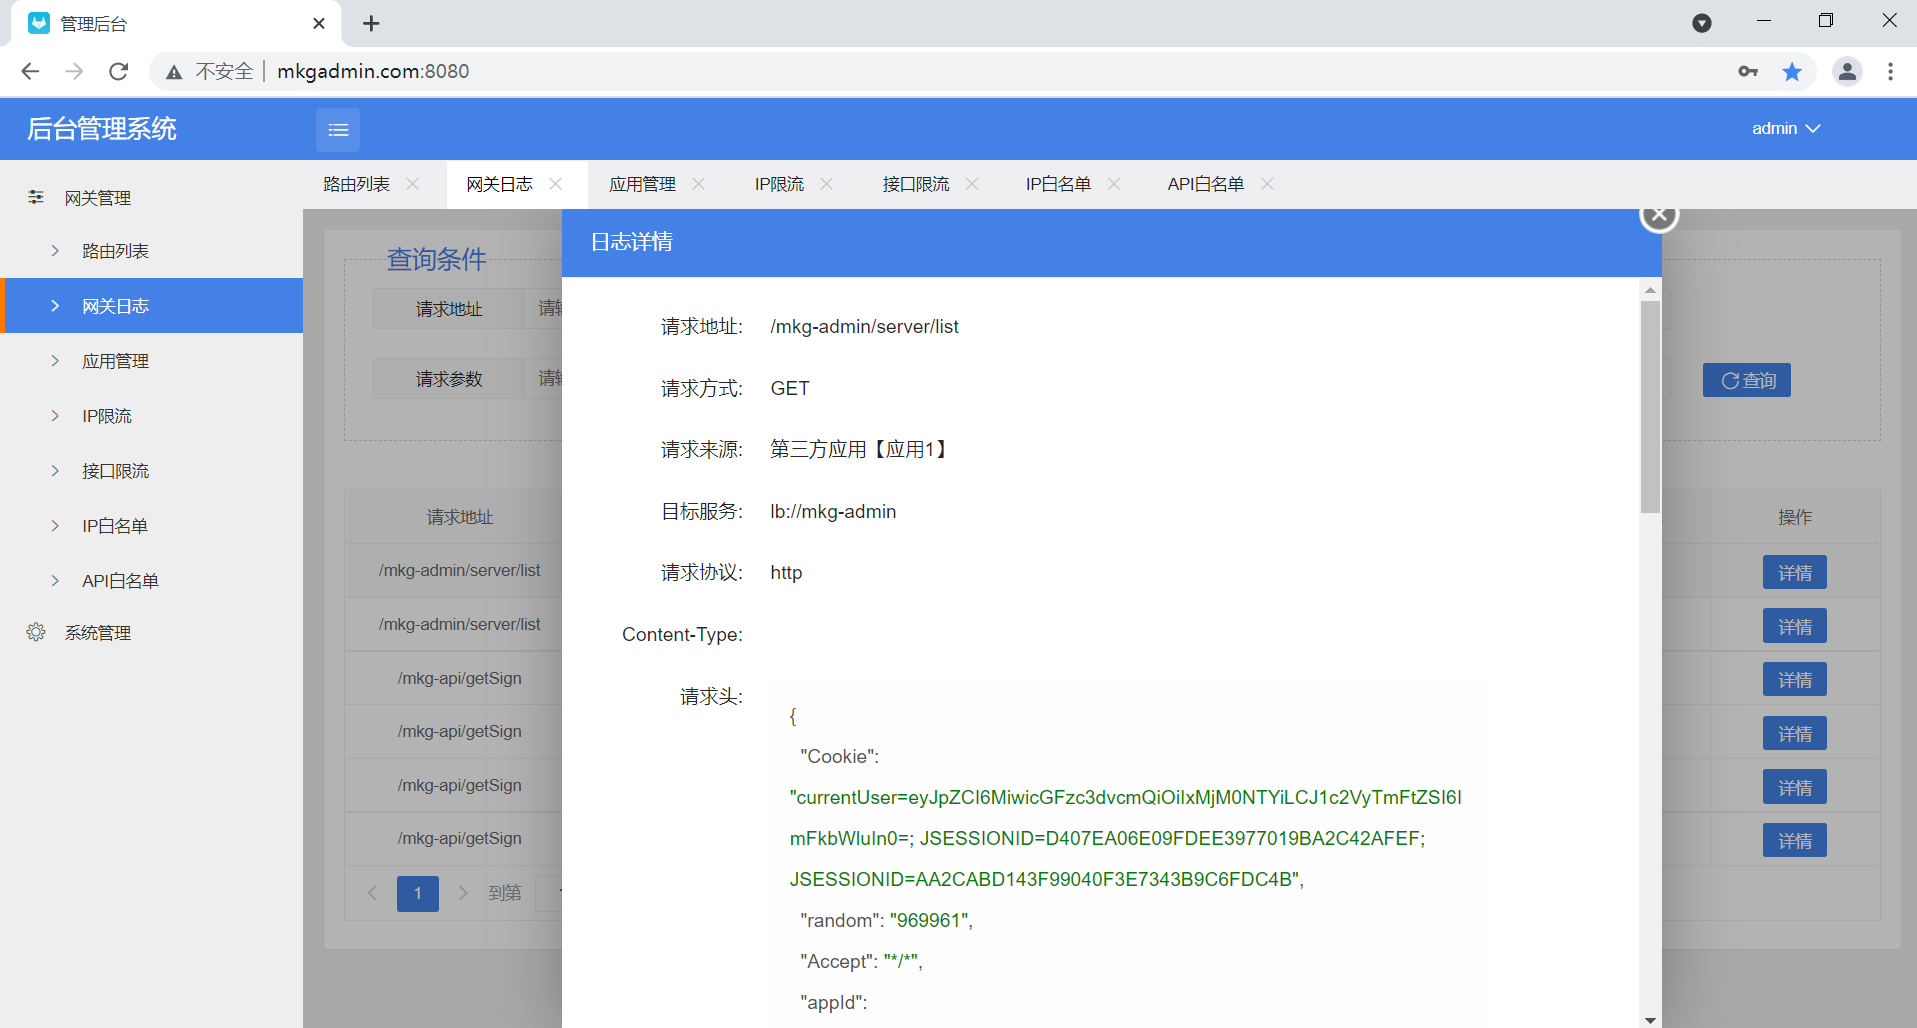Select 系统管理 in the sidebar
Screen dimensions: 1917x1028
pos(98,633)
